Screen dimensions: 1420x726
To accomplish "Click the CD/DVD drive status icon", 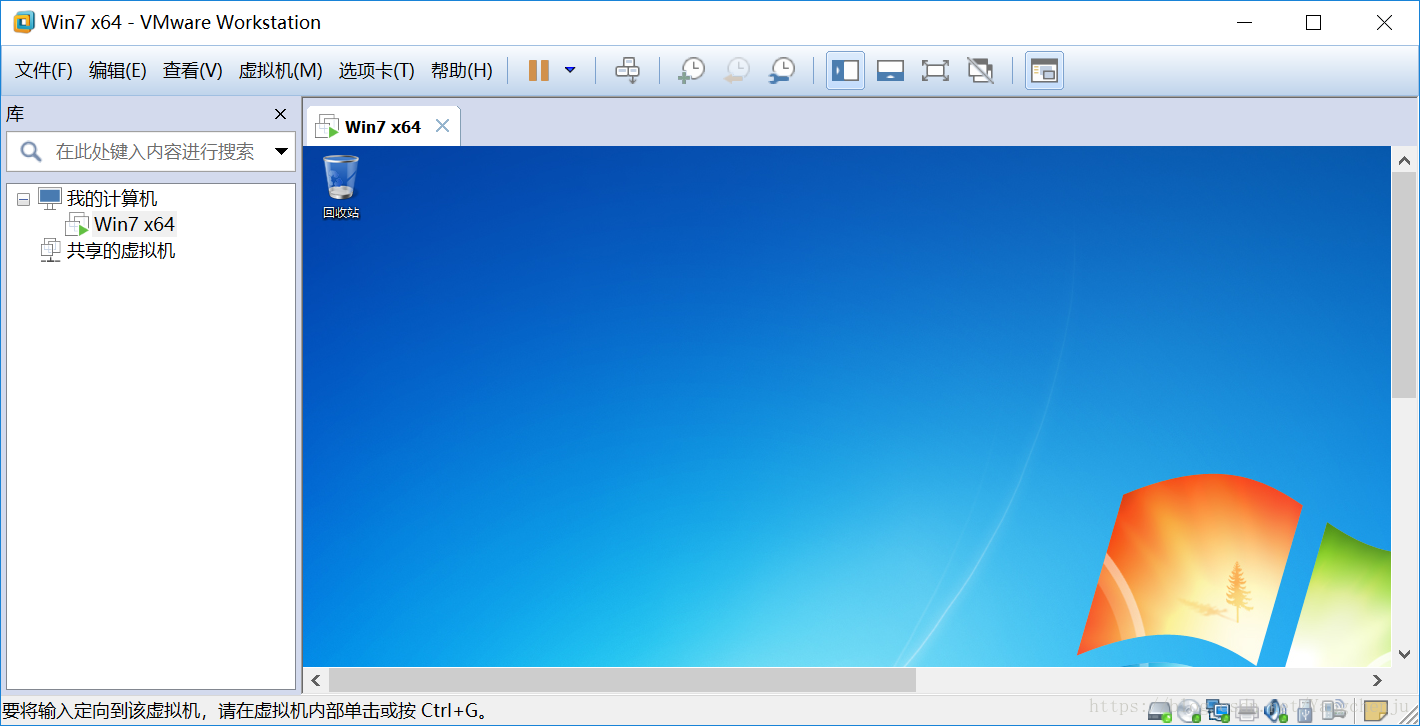I will point(1188,711).
